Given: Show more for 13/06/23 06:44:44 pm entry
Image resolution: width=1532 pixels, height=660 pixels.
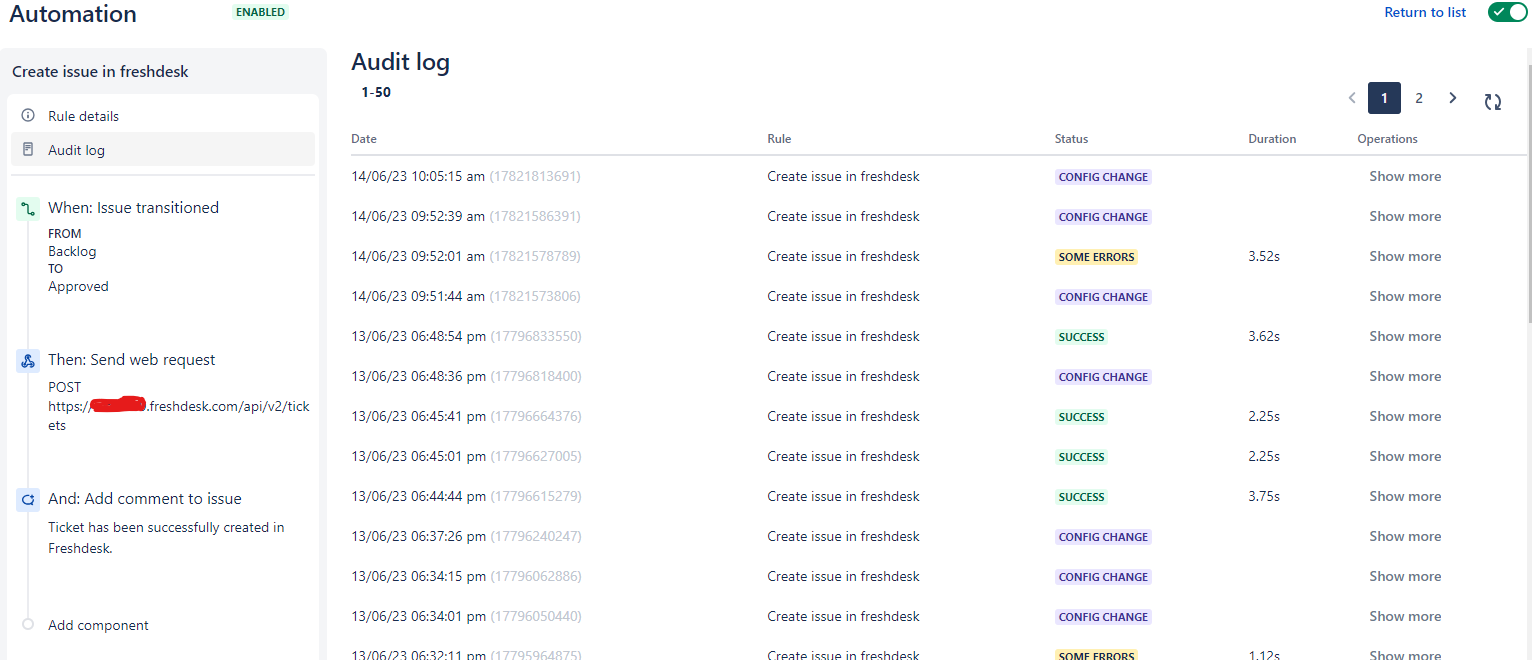Looking at the screenshot, I should pos(1405,496).
